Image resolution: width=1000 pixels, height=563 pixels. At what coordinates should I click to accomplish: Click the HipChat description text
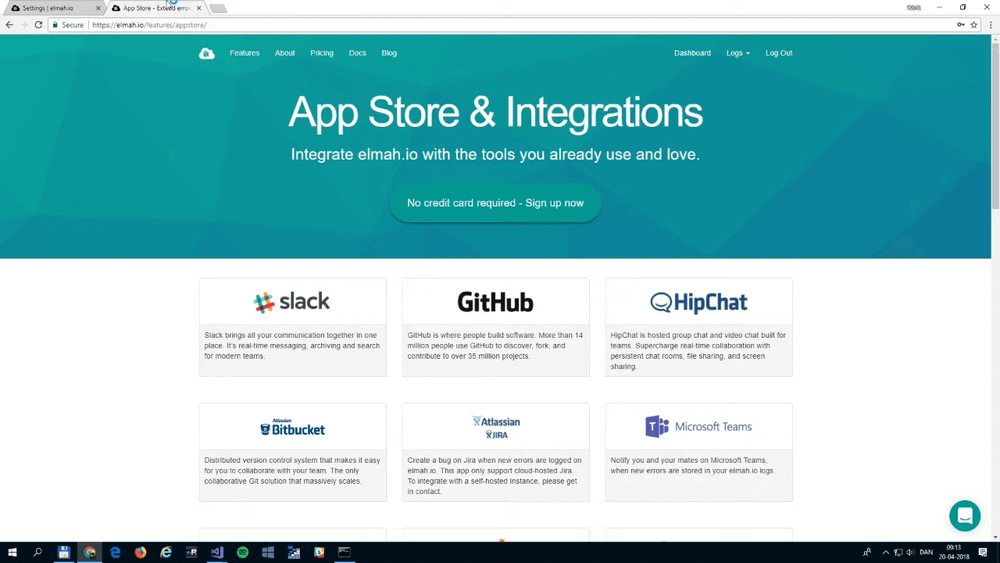698,351
